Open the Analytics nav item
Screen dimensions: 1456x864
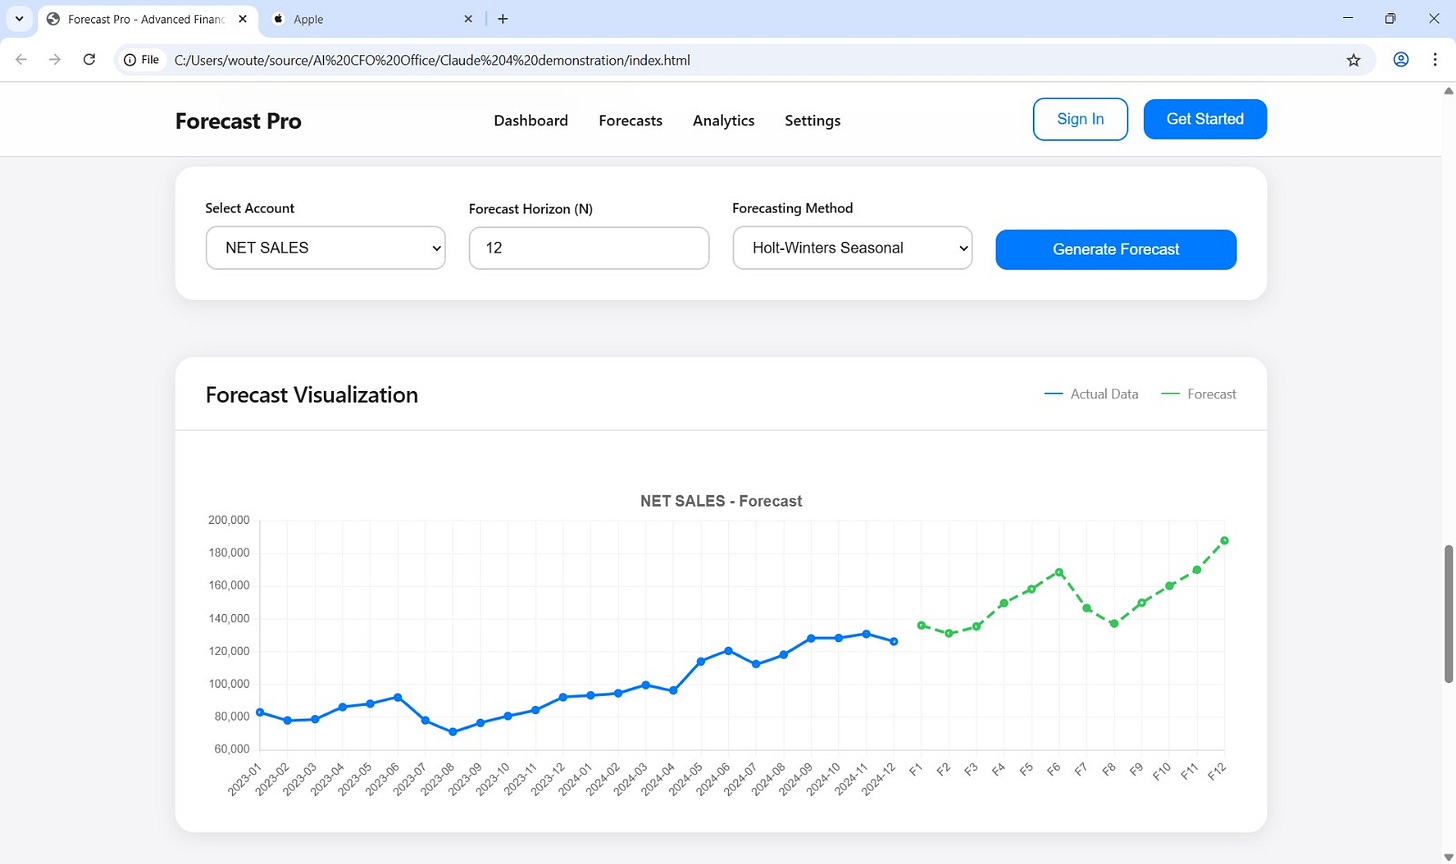click(724, 121)
